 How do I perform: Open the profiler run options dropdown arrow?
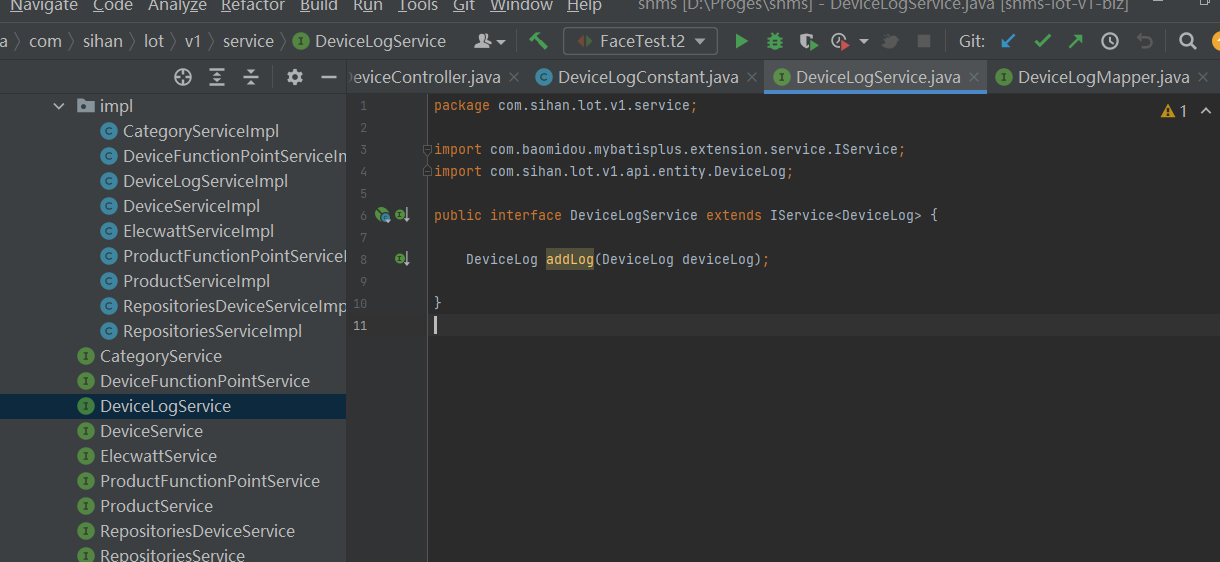(x=864, y=41)
